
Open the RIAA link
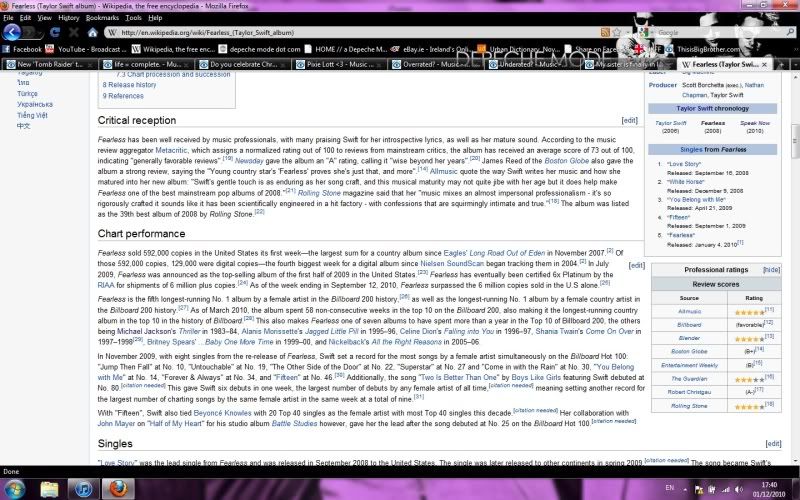106,285
